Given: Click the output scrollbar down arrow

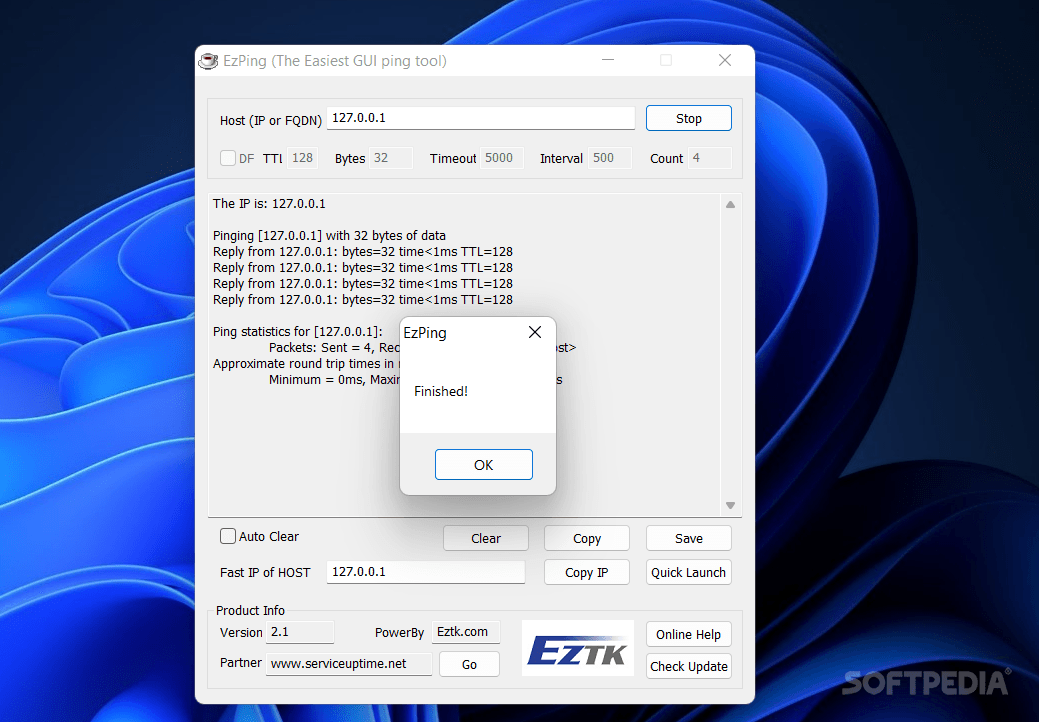Looking at the screenshot, I should coord(730,505).
